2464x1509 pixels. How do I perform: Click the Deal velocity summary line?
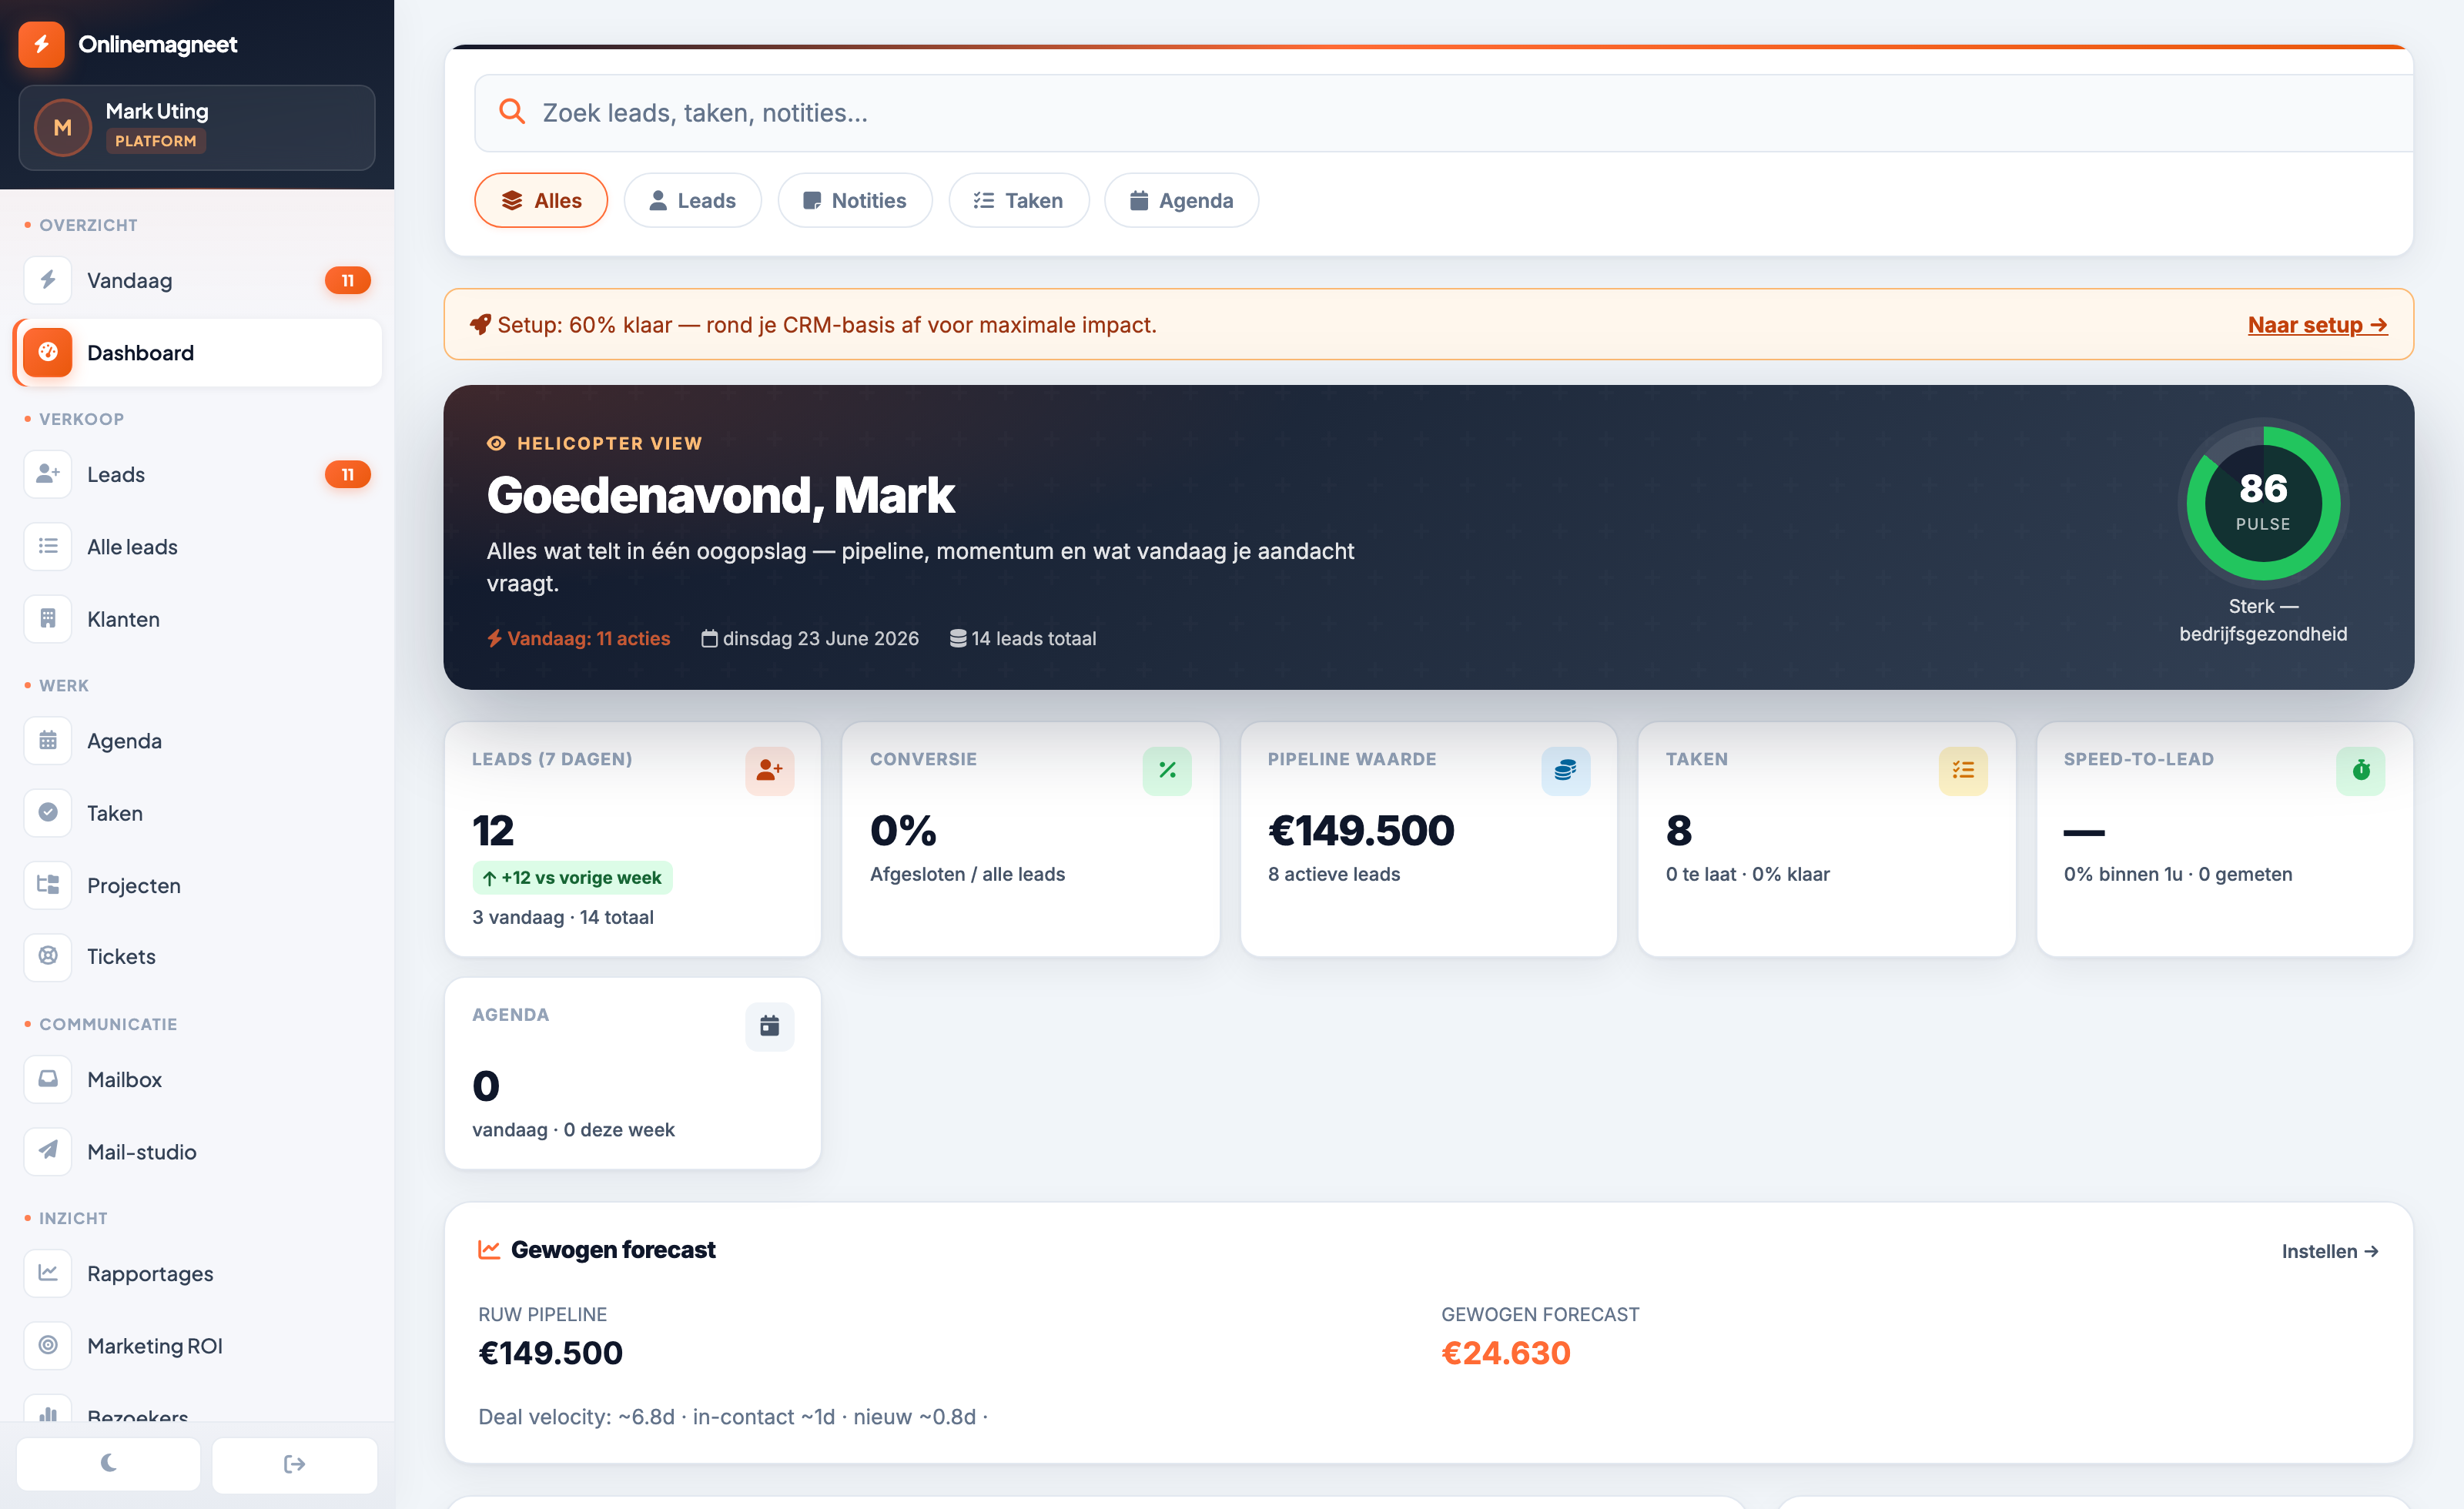click(733, 1417)
